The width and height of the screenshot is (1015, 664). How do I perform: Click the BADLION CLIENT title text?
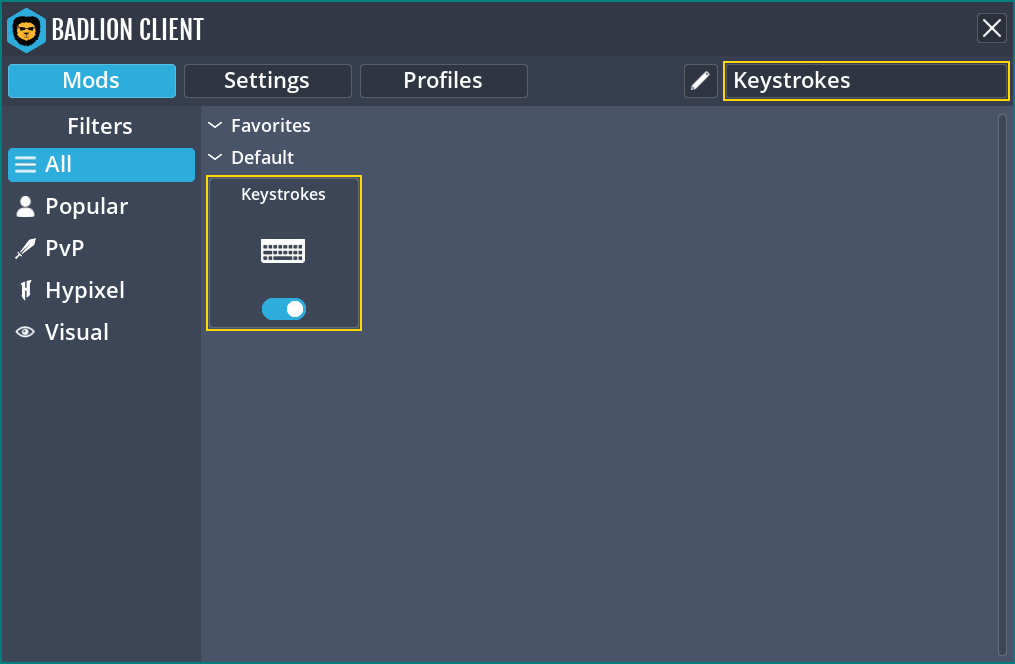tap(128, 30)
